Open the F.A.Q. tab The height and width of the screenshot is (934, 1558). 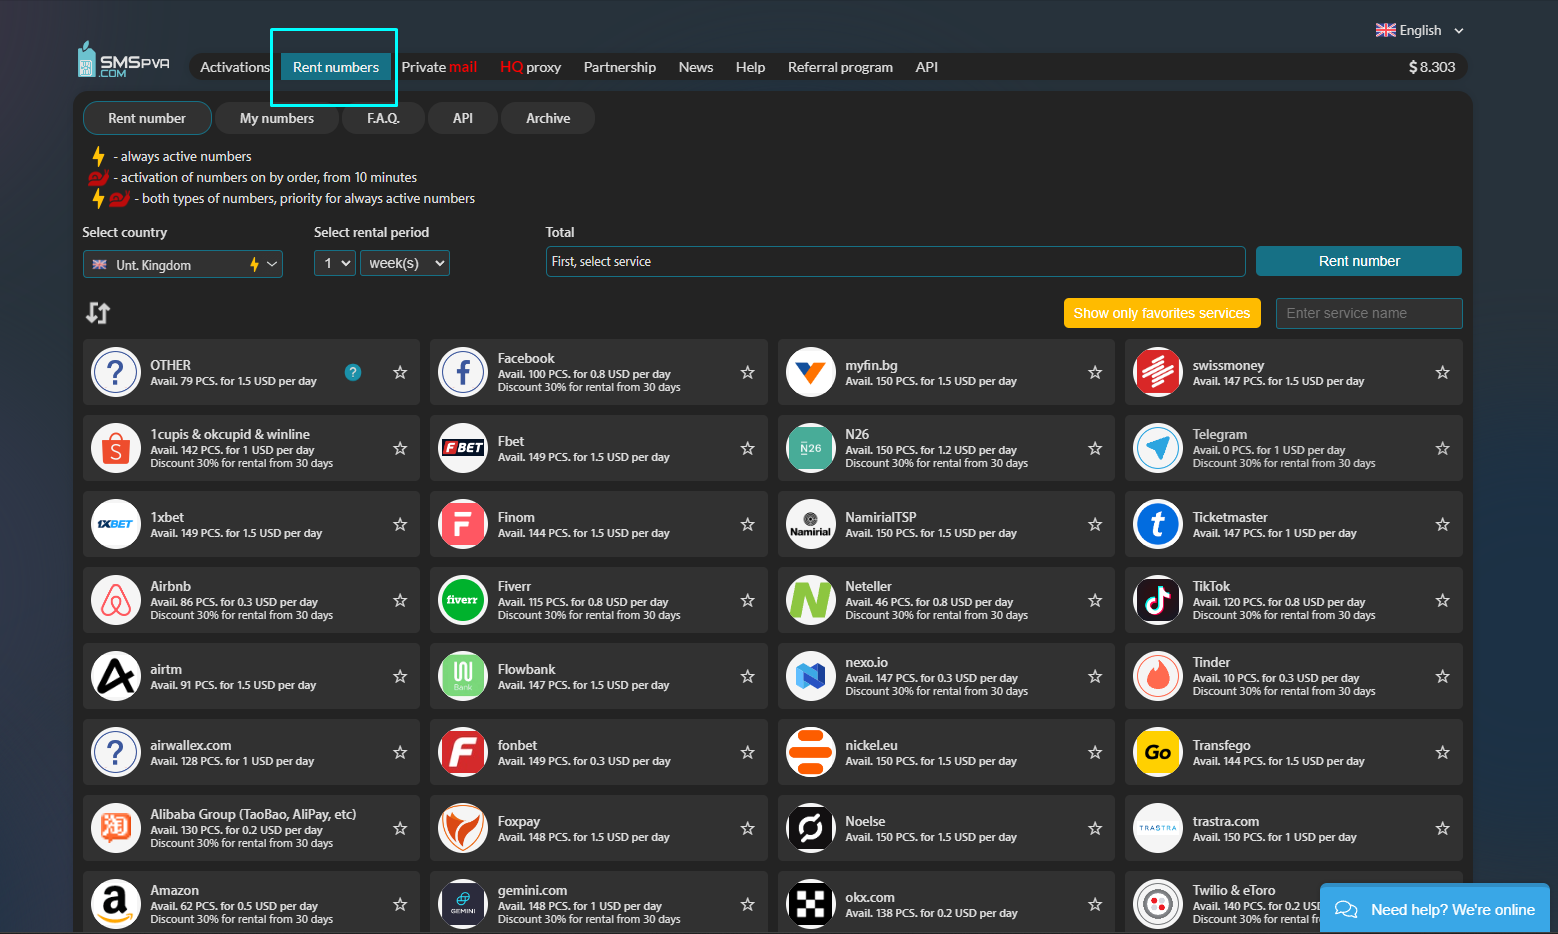point(383,118)
